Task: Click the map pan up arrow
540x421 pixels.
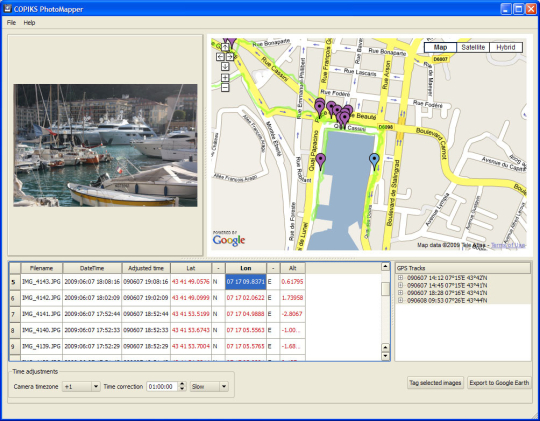Action: [225, 47]
